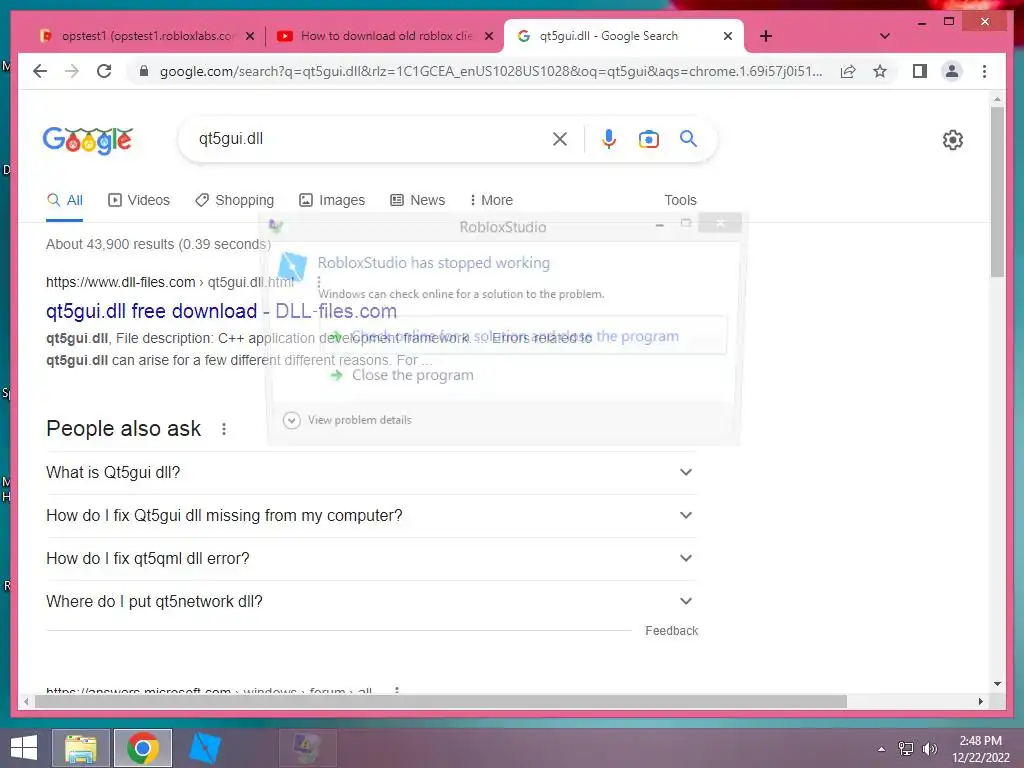Viewport: 1024px width, 768px height.
Task: Click the vertical scrollbar thumb
Action: point(997,192)
